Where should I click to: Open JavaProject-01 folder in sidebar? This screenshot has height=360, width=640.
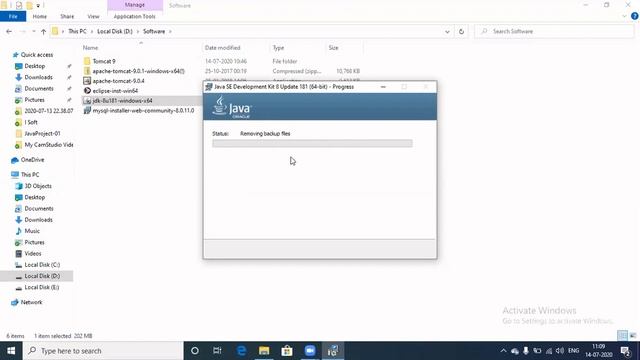[x=42, y=133]
